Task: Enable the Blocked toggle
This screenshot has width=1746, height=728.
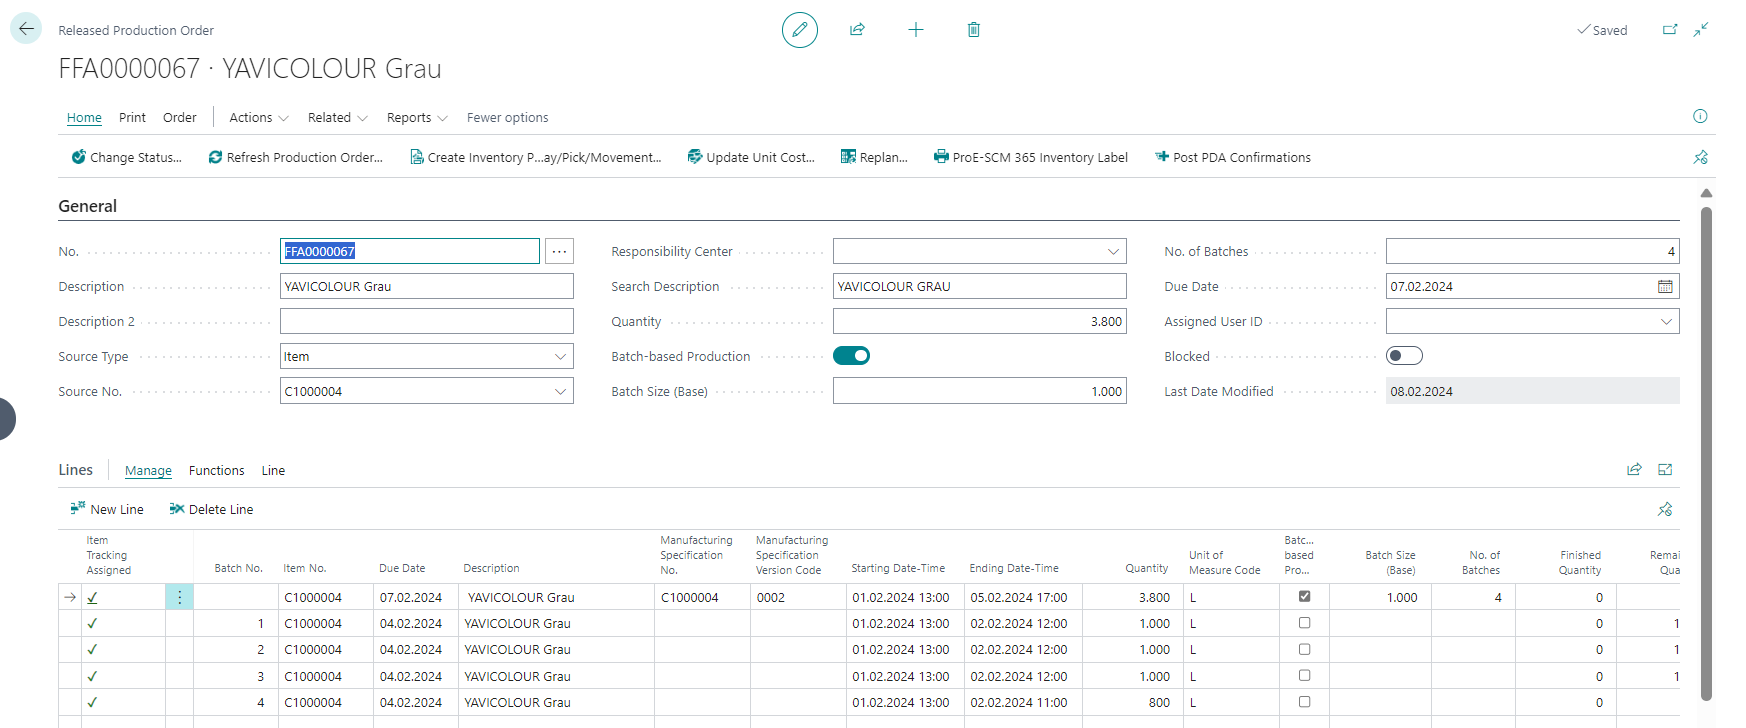Action: click(1405, 356)
